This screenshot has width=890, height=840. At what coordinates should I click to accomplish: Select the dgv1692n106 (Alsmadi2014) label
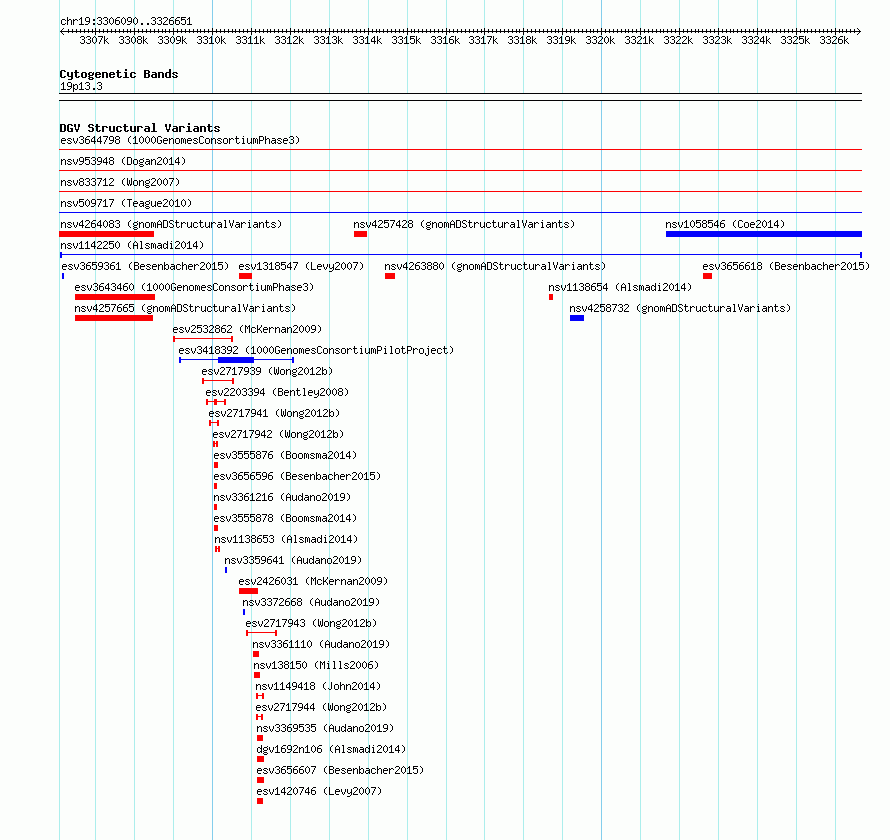tap(331, 749)
